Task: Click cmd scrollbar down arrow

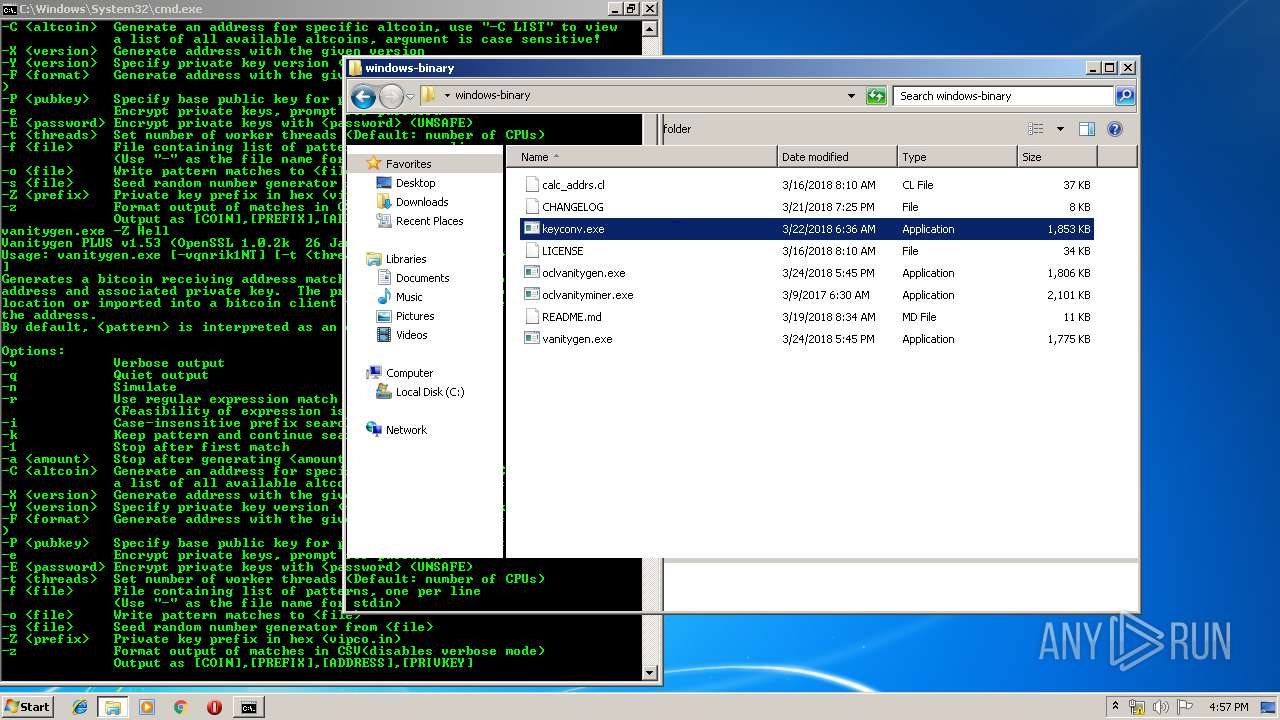Action: pos(650,673)
